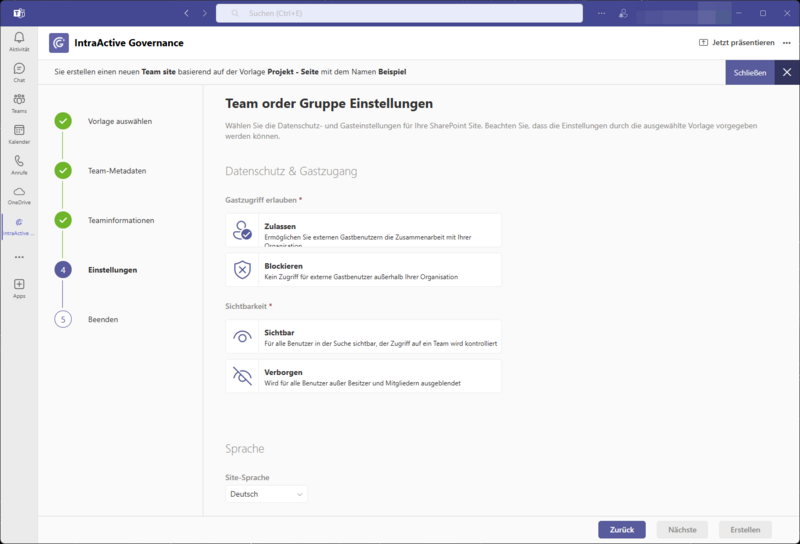
Task: Go to the Team-Metadaten step
Action: coord(116,171)
